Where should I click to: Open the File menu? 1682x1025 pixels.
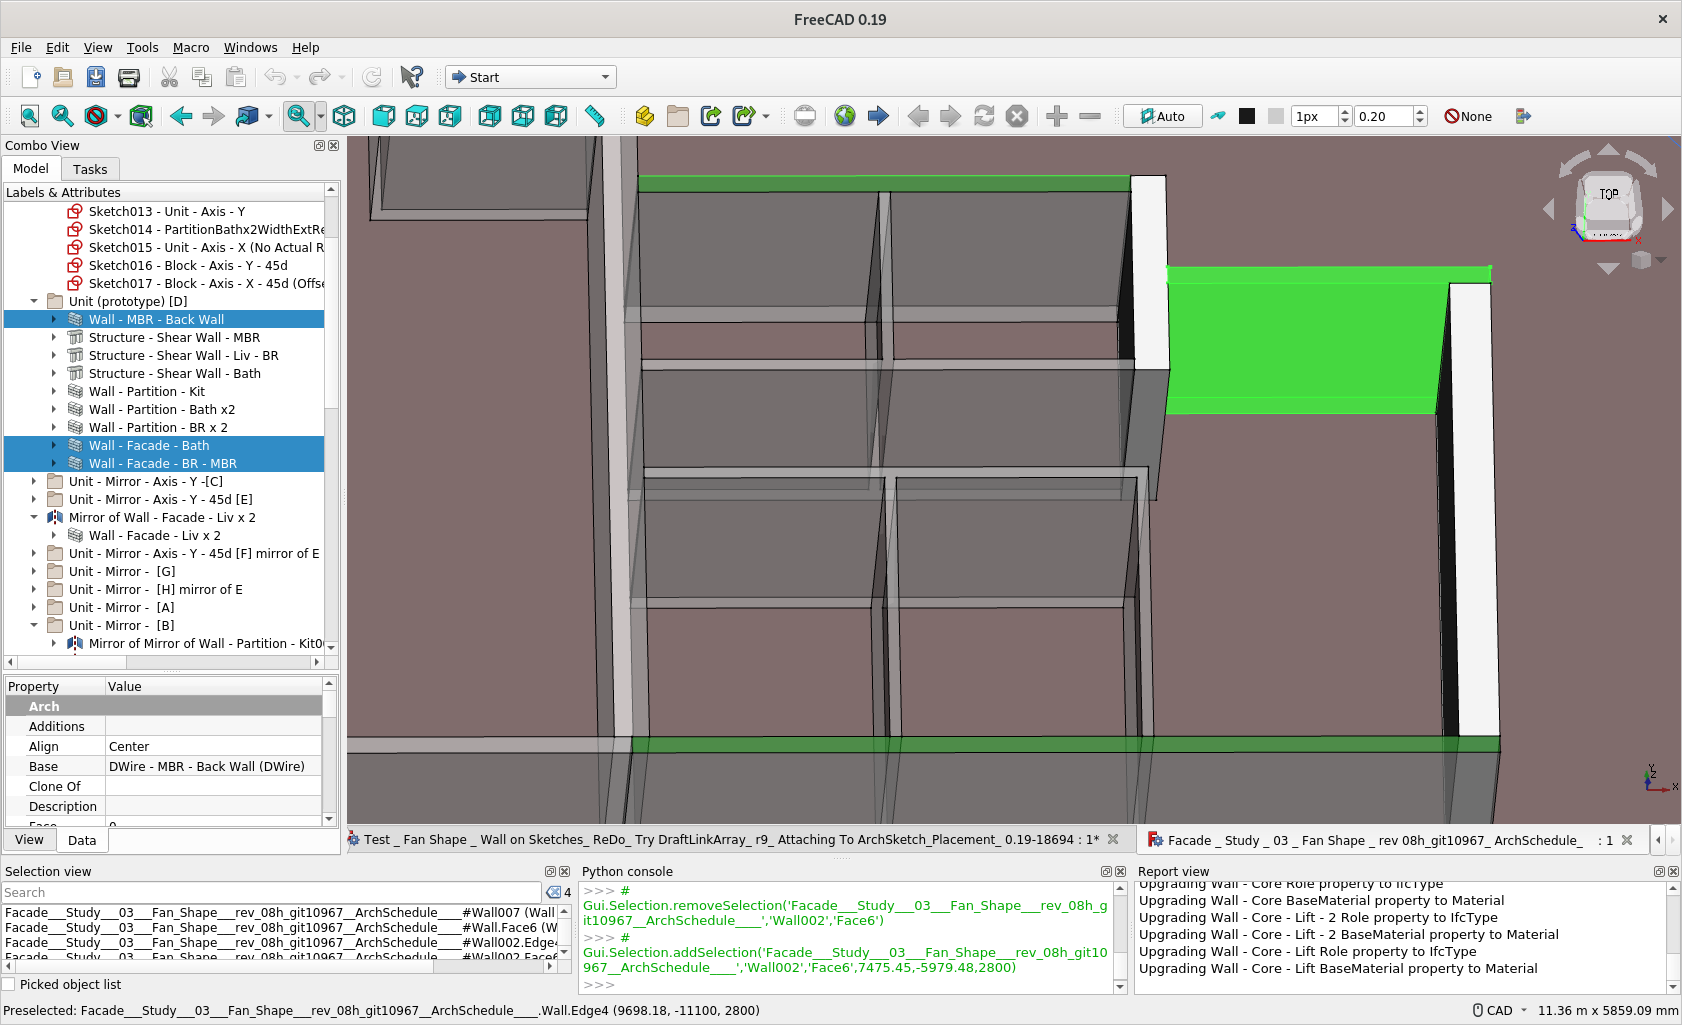(21, 47)
